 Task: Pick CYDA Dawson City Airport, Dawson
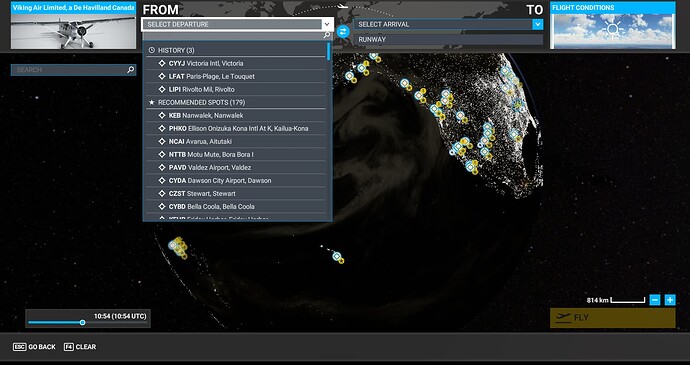(x=236, y=181)
